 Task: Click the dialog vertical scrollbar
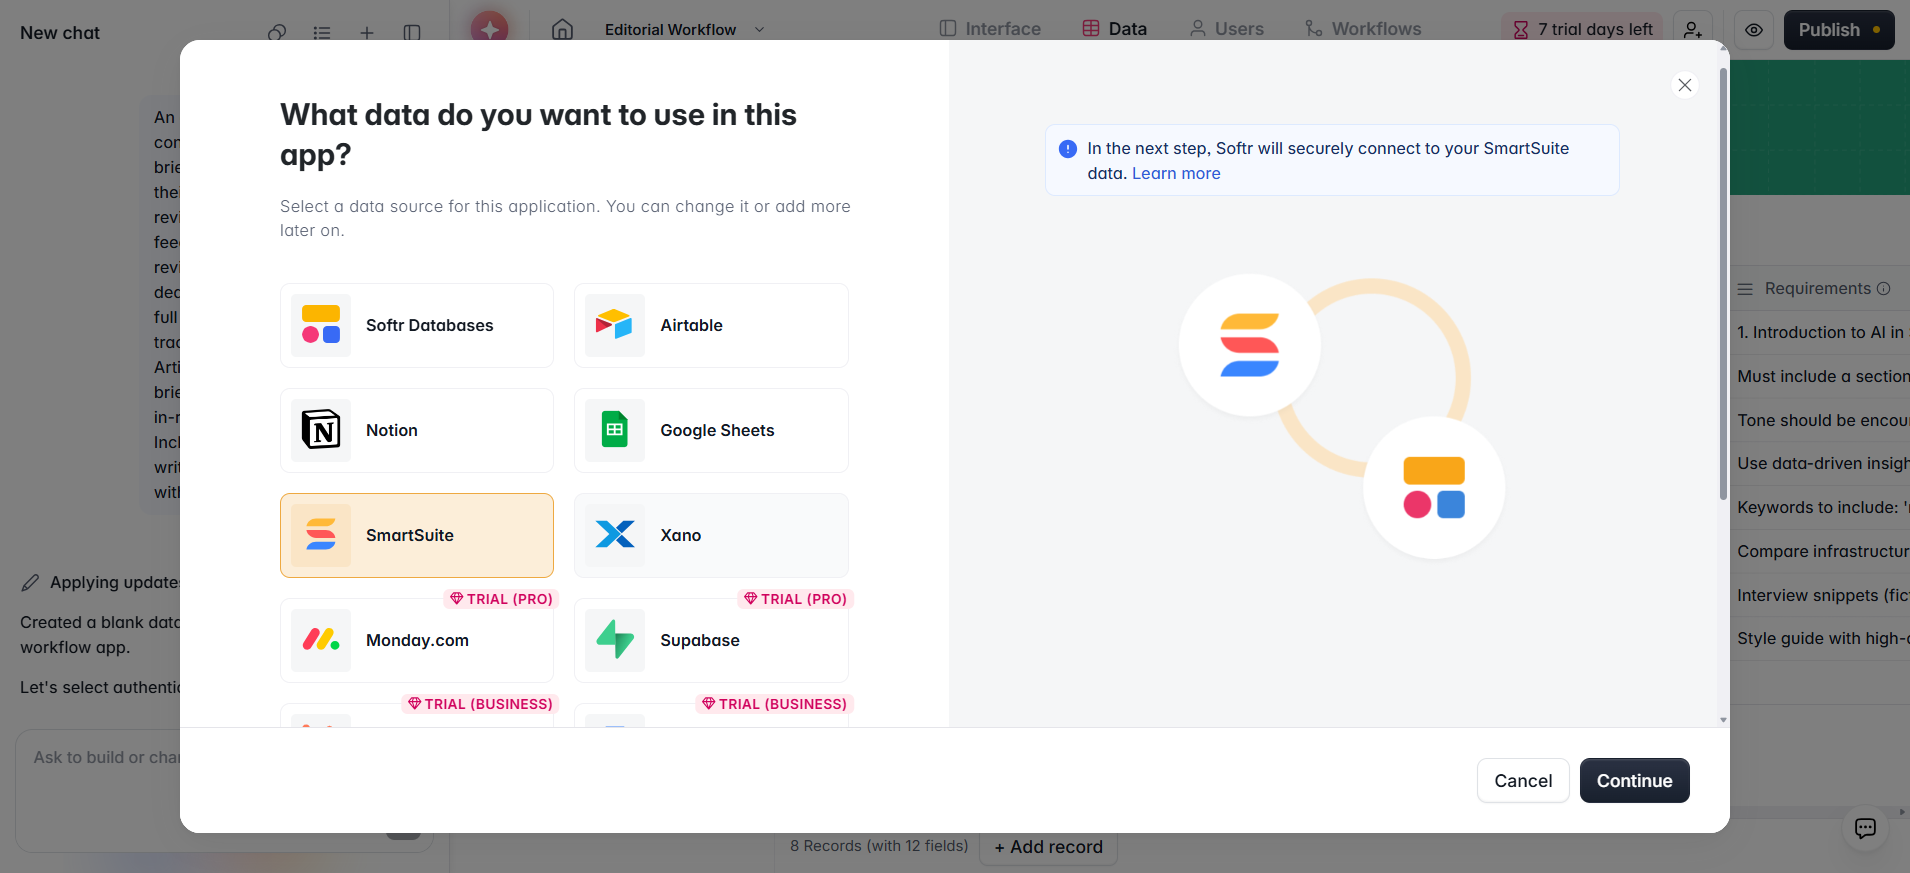coord(1723,285)
